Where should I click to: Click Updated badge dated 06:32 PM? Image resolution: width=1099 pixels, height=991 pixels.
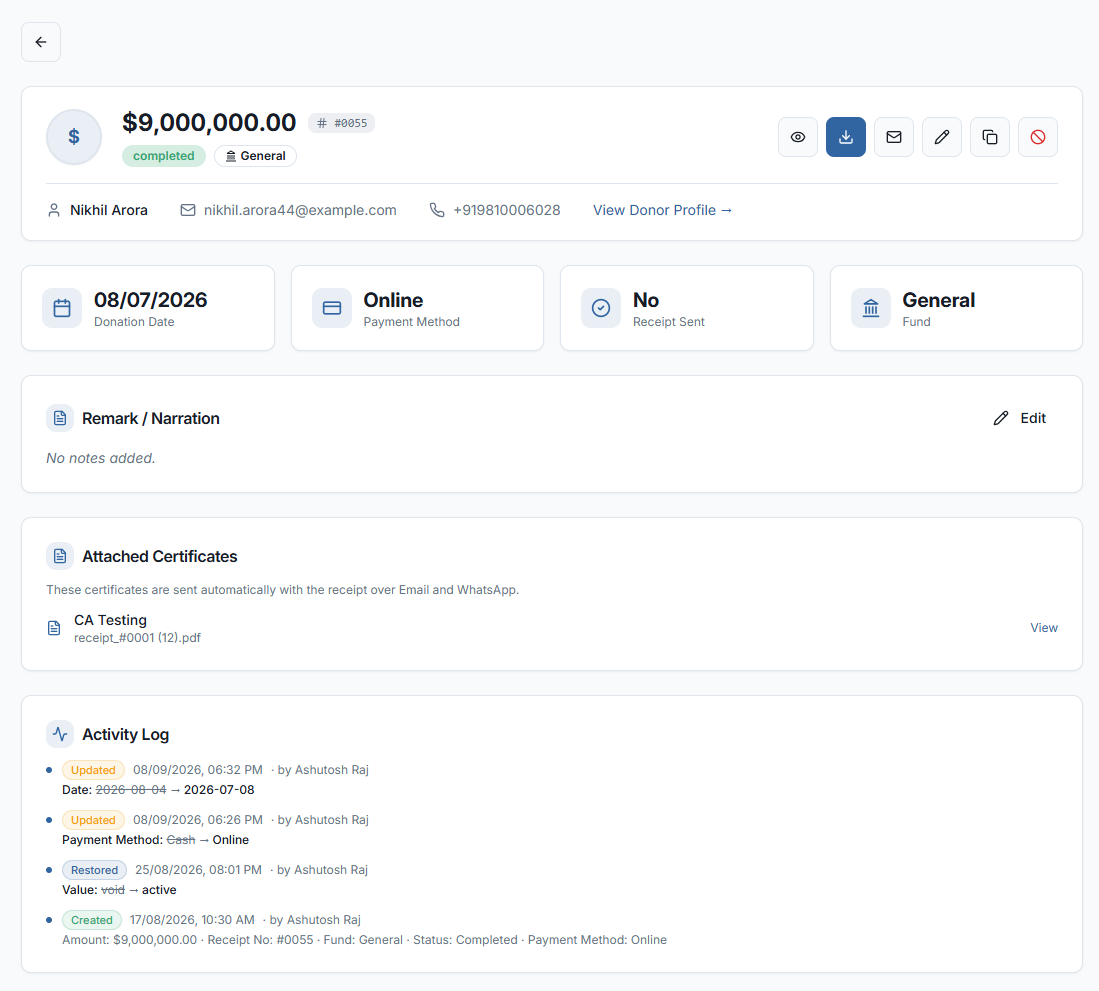[x=93, y=770]
